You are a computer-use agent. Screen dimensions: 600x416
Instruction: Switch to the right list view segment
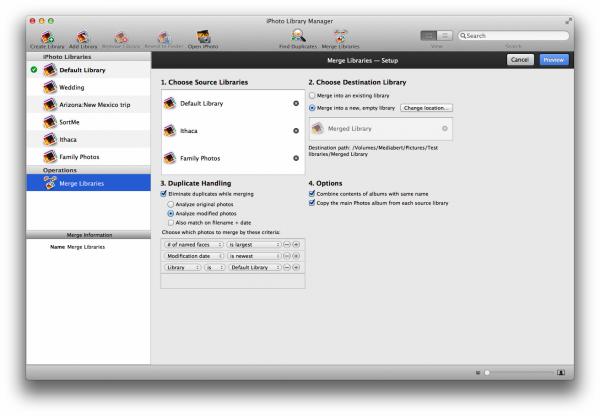click(445, 36)
